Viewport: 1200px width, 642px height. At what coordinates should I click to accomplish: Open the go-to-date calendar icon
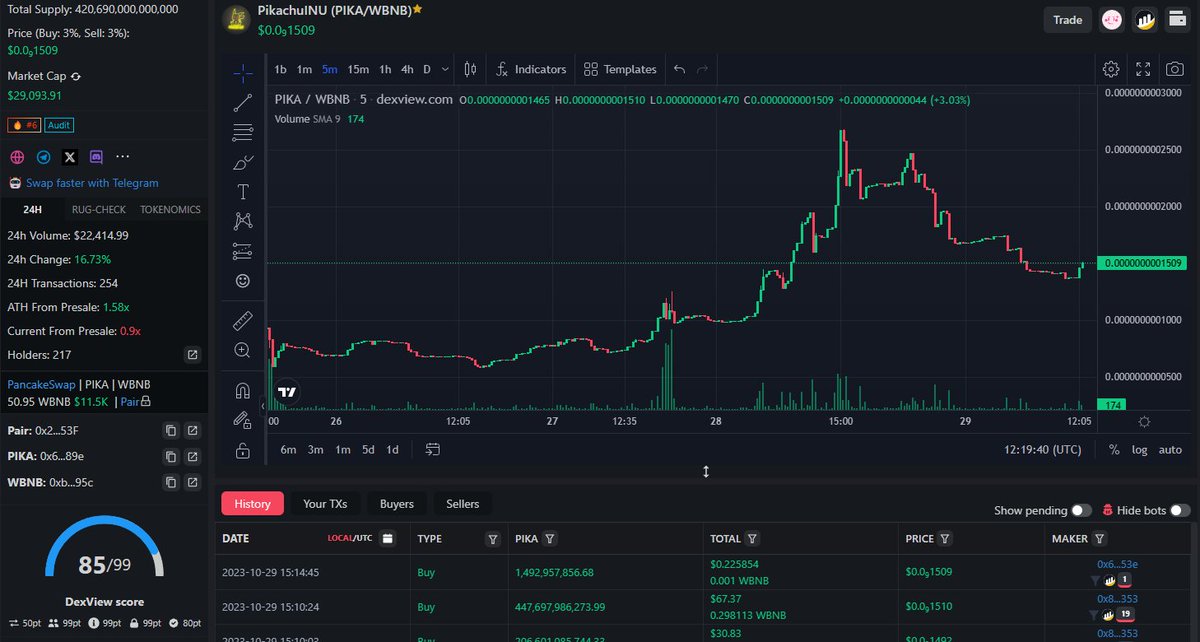point(433,450)
